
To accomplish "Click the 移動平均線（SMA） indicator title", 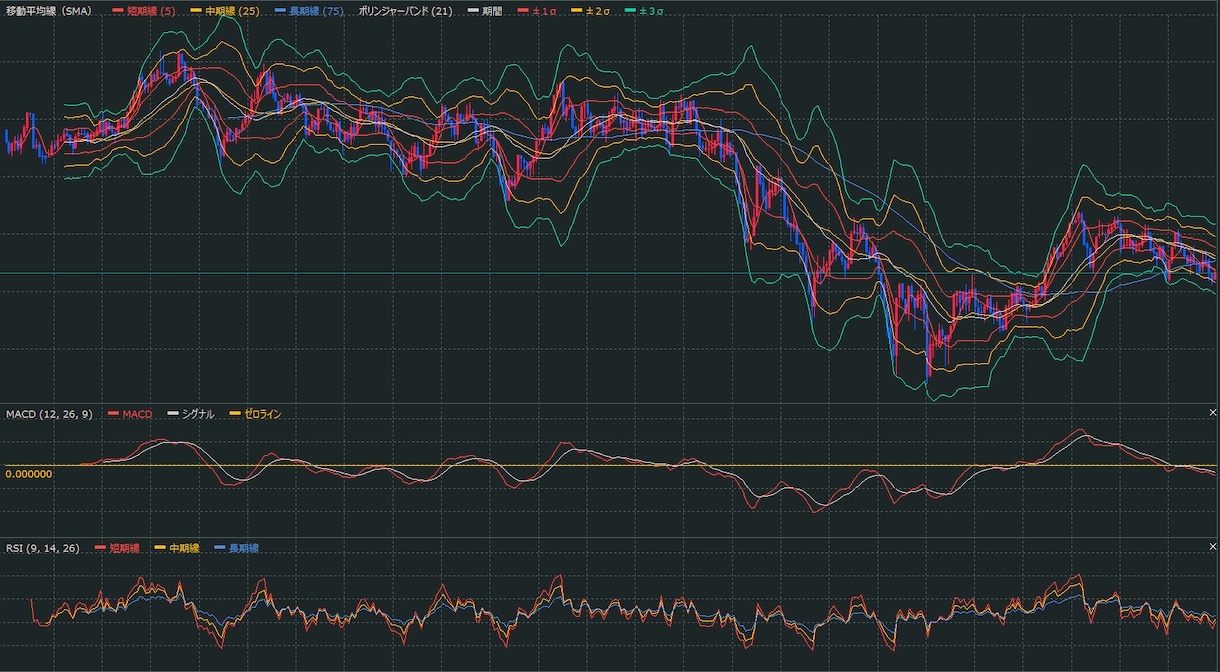I will 51,11.
